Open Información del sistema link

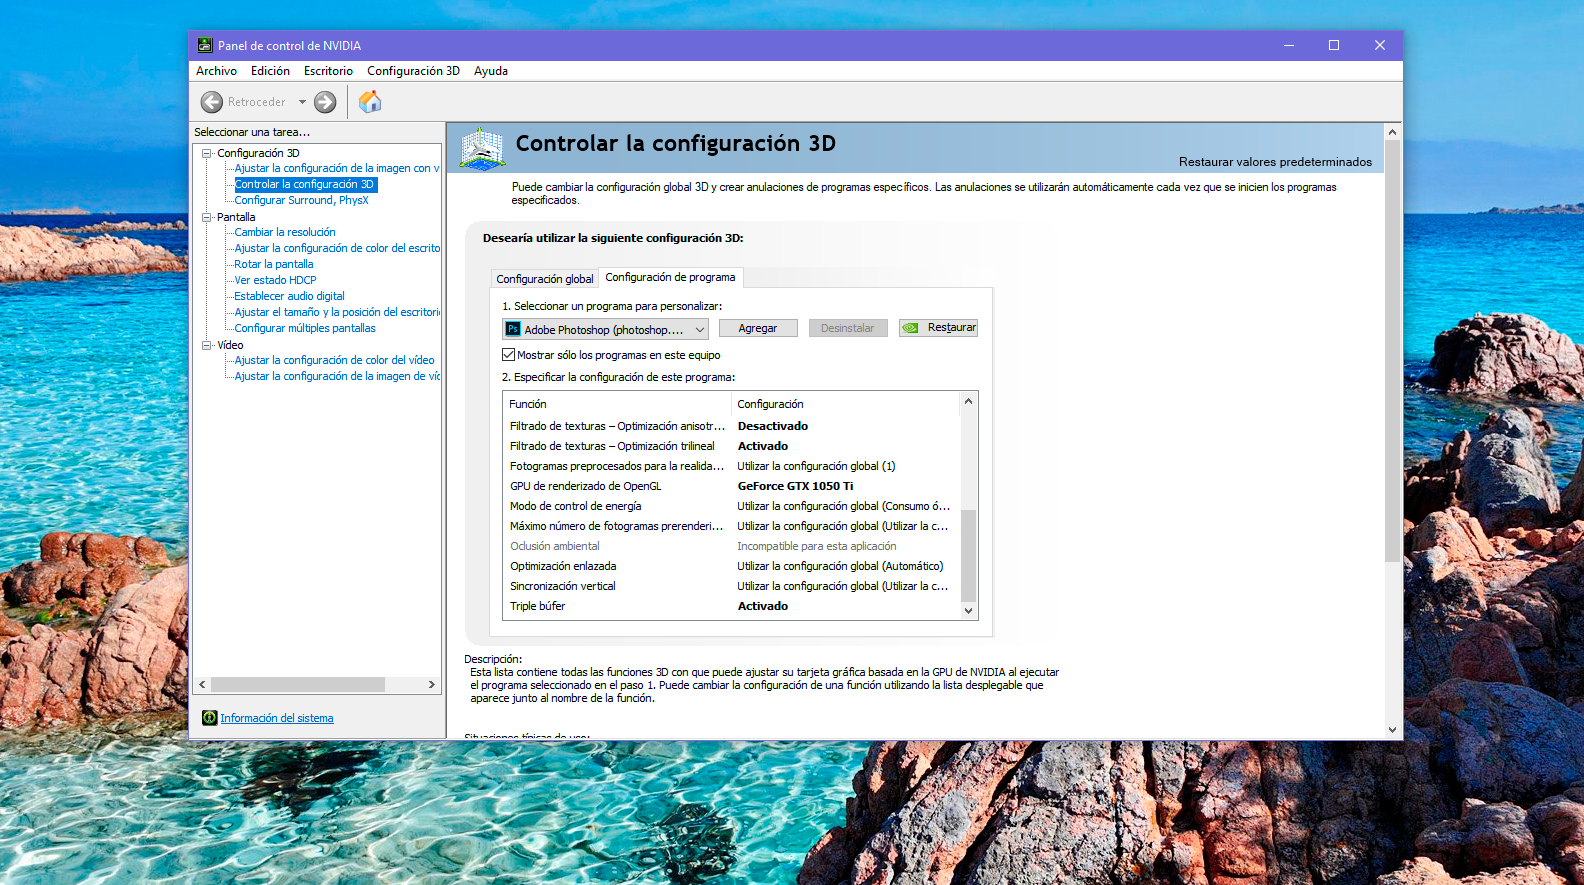click(277, 718)
